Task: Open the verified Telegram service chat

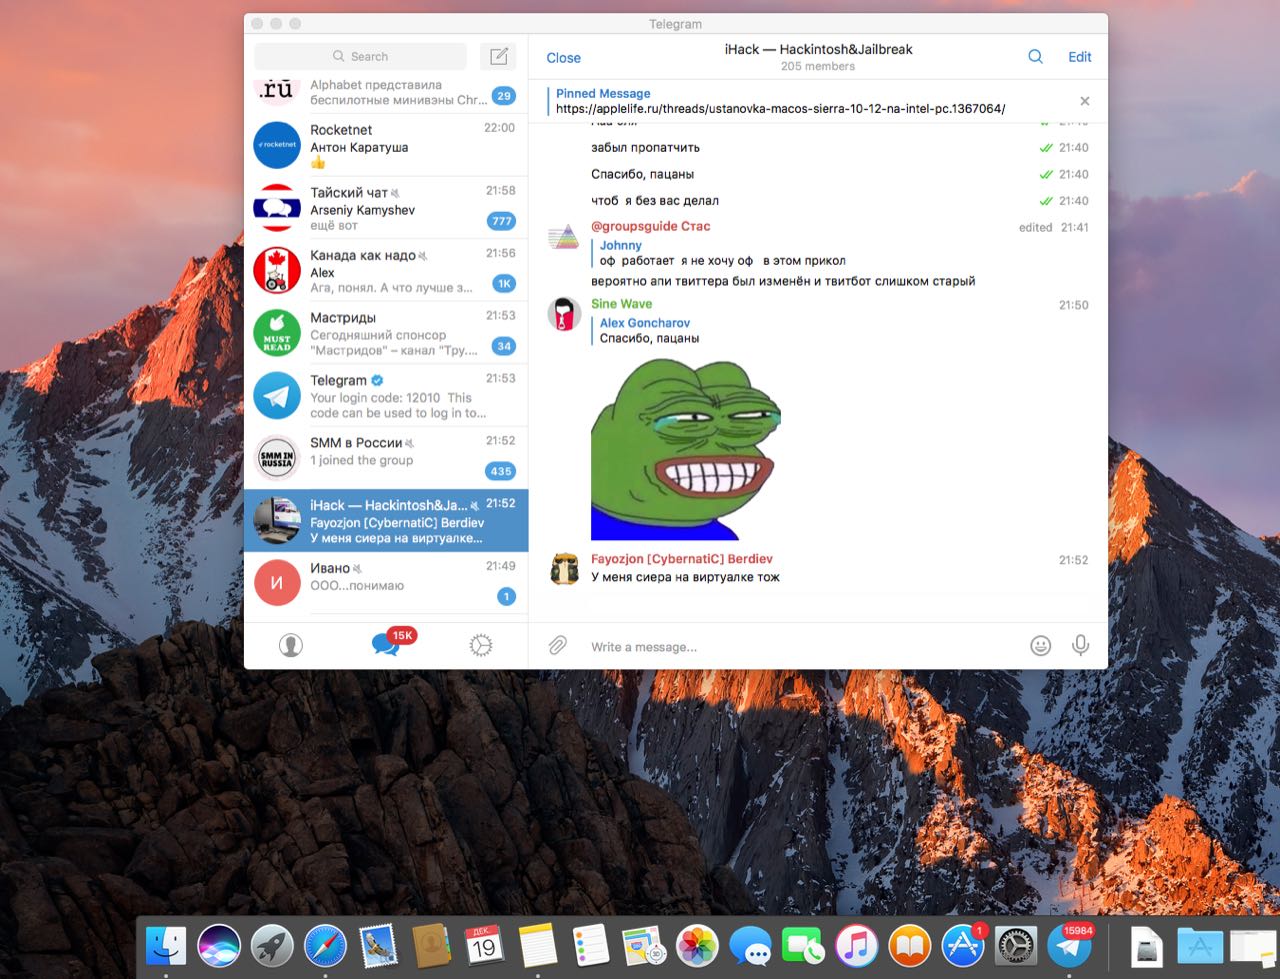Action: click(386, 395)
